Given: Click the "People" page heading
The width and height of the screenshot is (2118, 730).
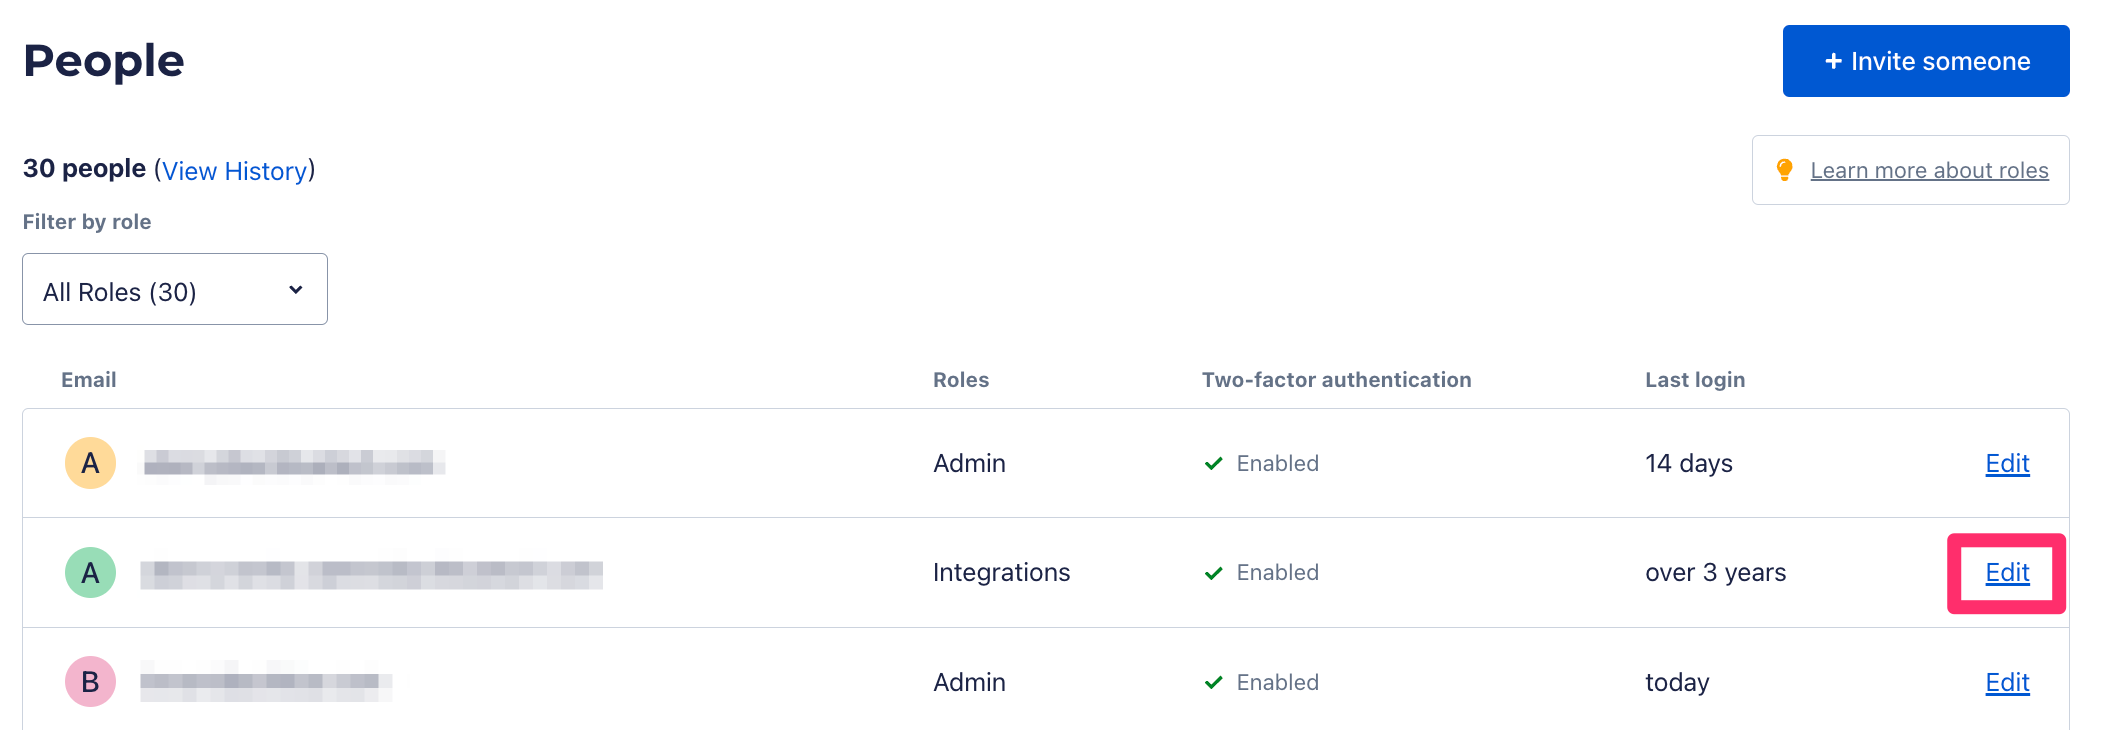Looking at the screenshot, I should [104, 61].
